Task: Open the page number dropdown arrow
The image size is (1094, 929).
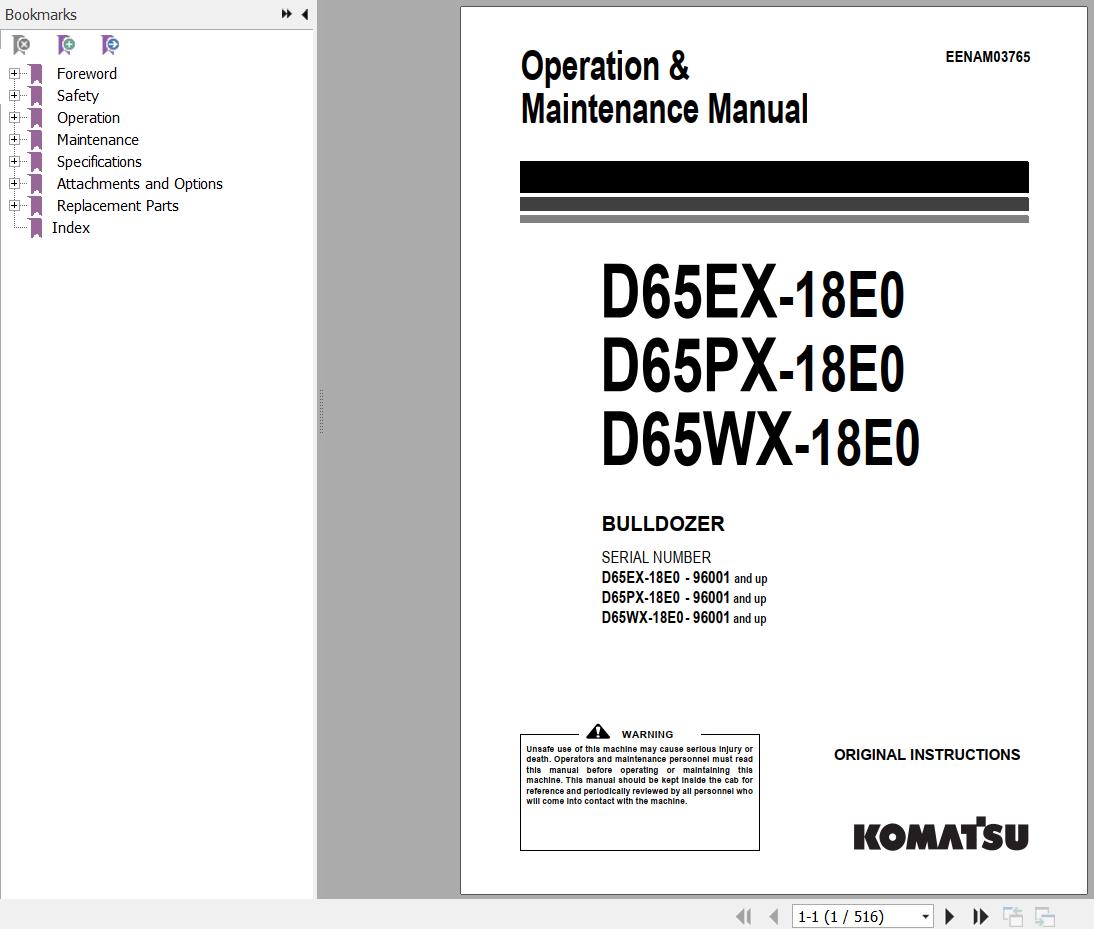Action: coord(925,916)
